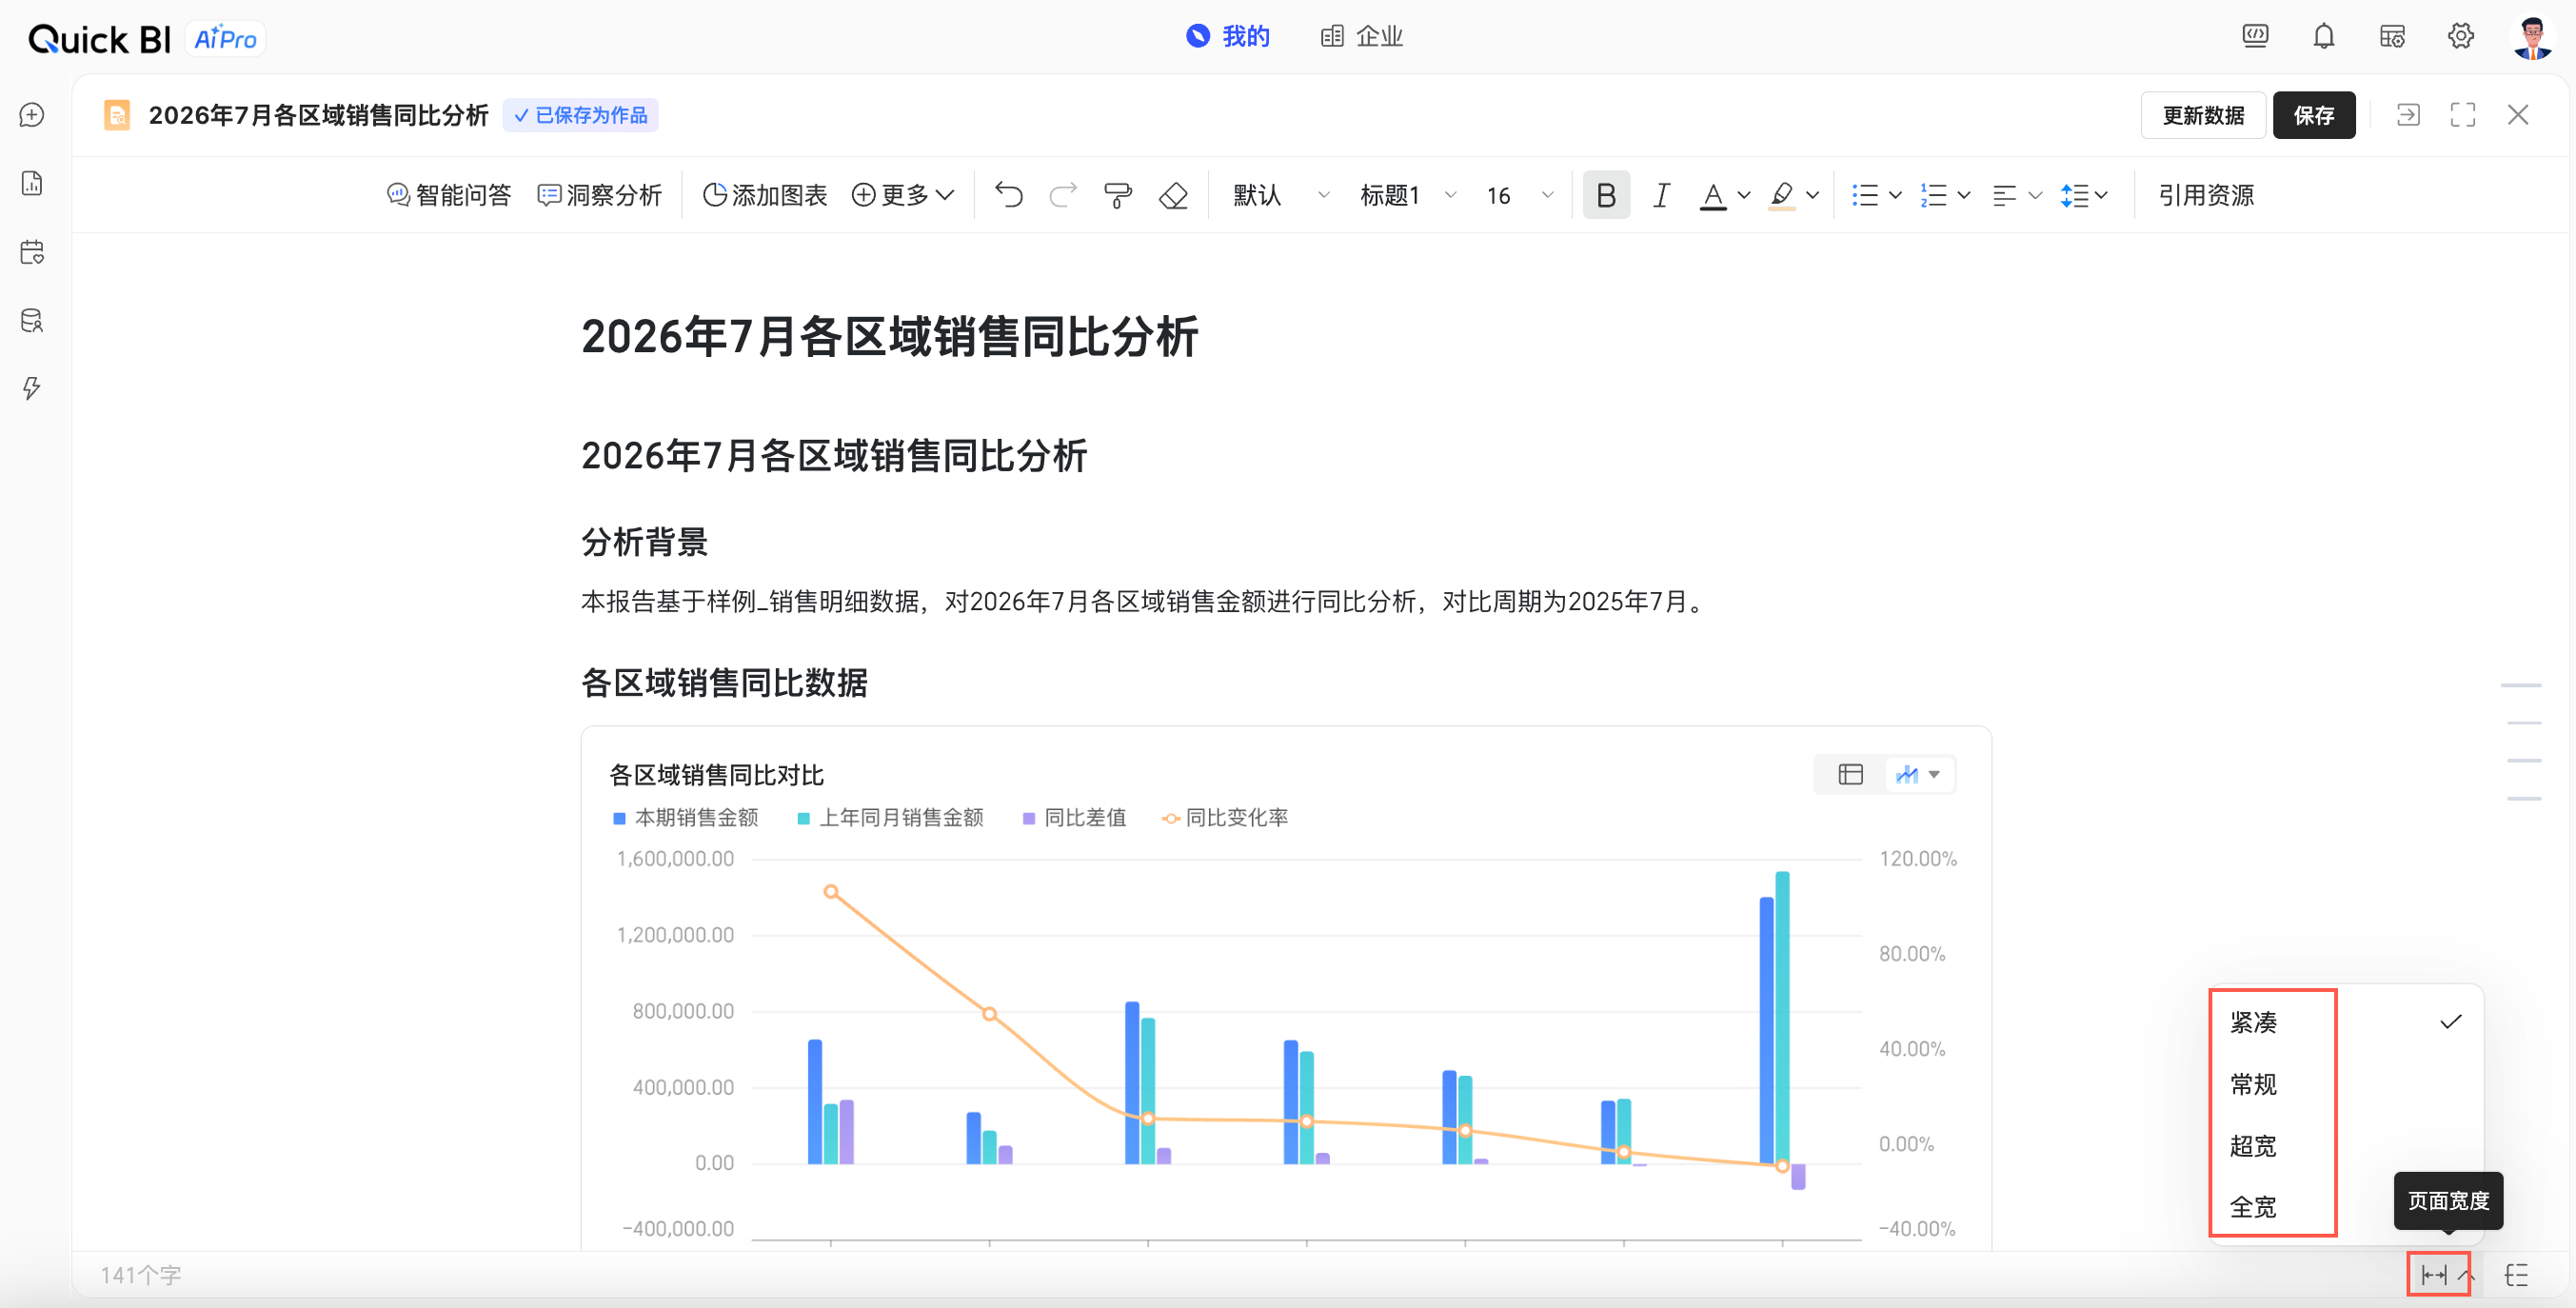This screenshot has height=1308, width=2576.
Task: Expand numbered list options arrow
Action: [1964, 195]
